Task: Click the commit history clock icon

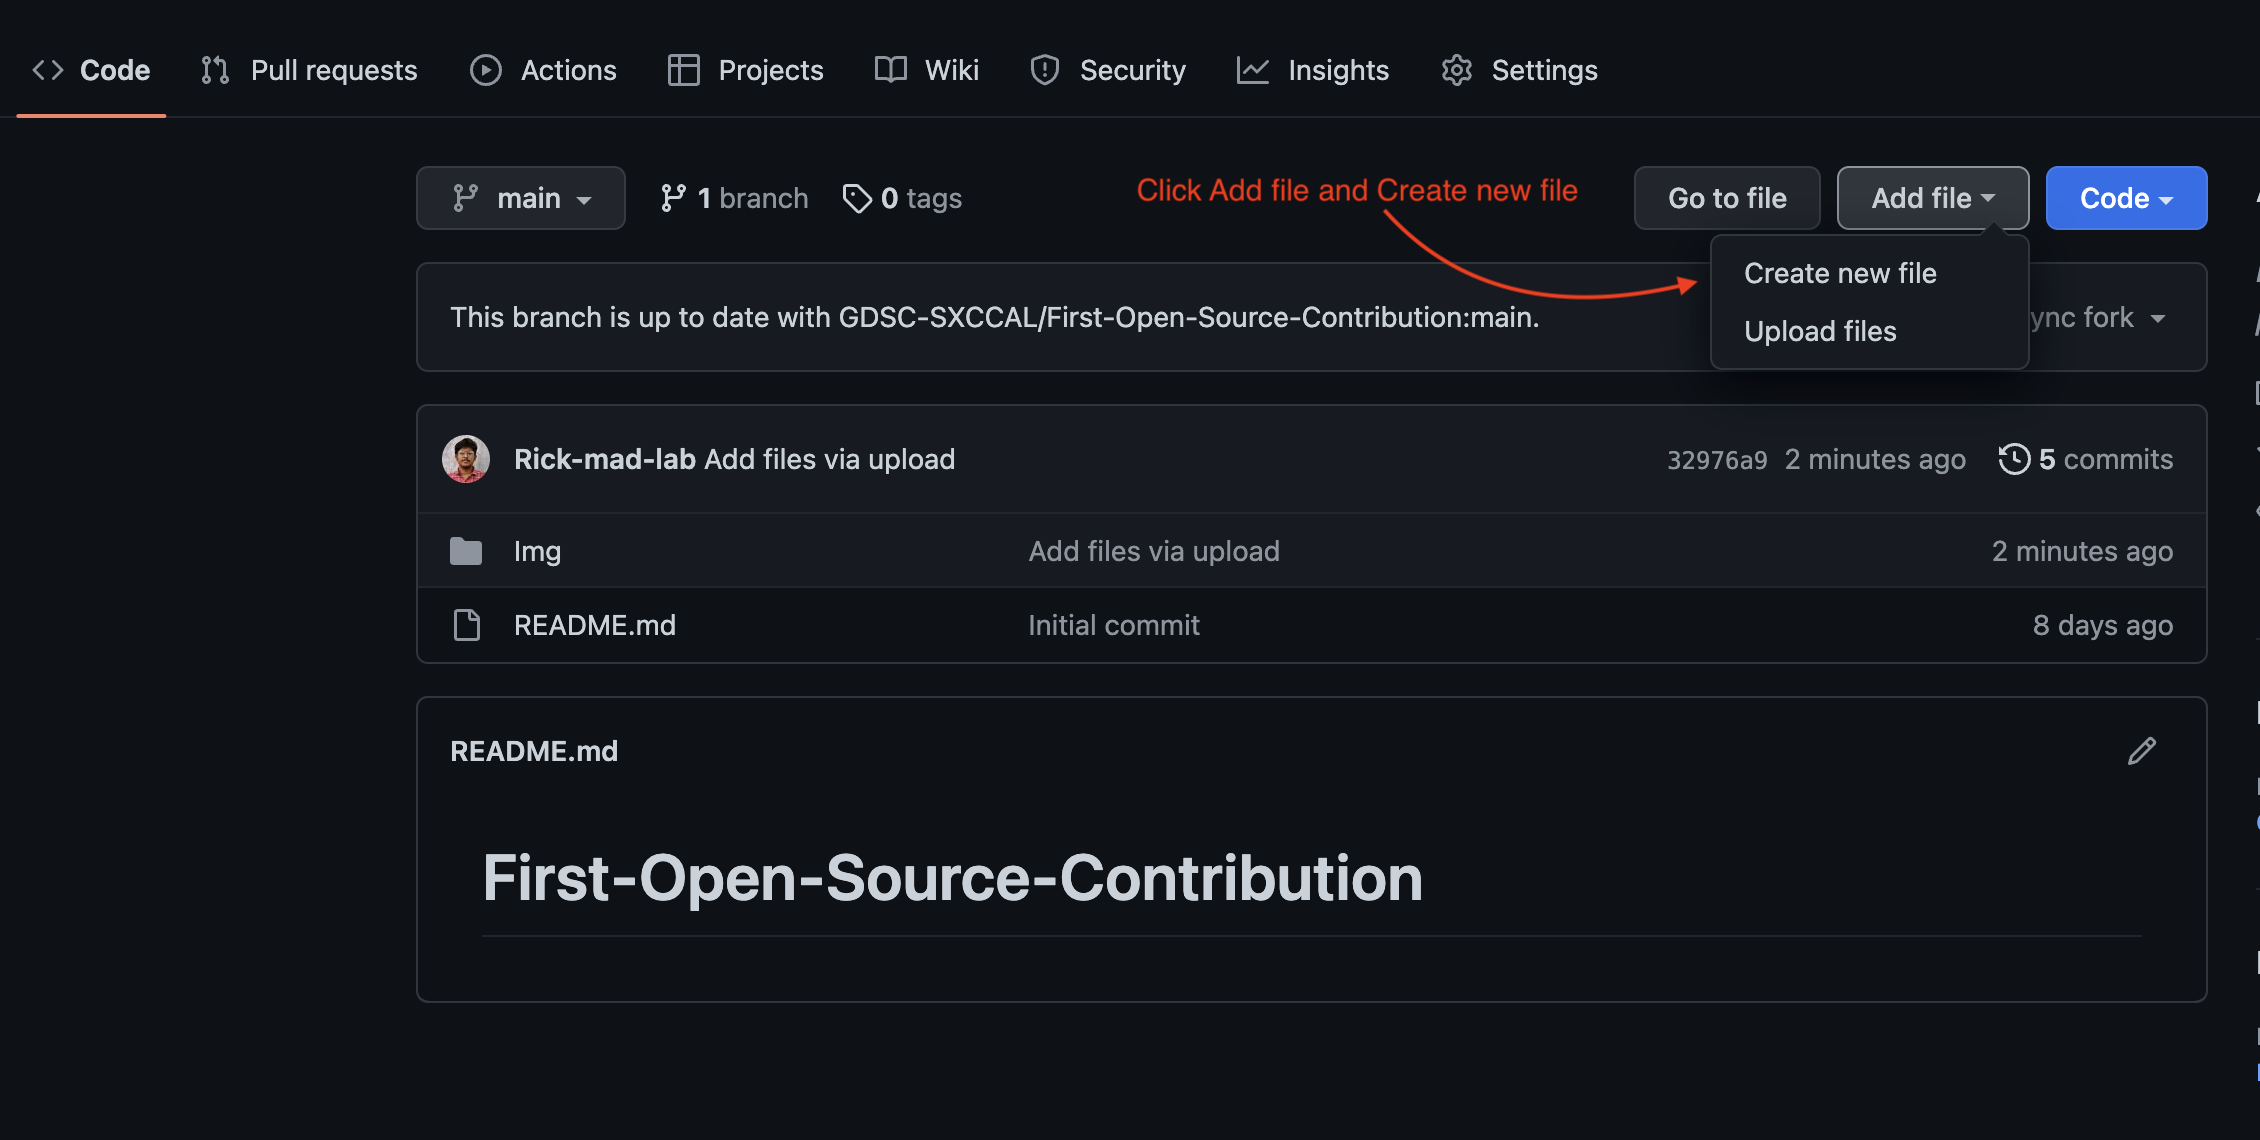Action: click(2014, 459)
